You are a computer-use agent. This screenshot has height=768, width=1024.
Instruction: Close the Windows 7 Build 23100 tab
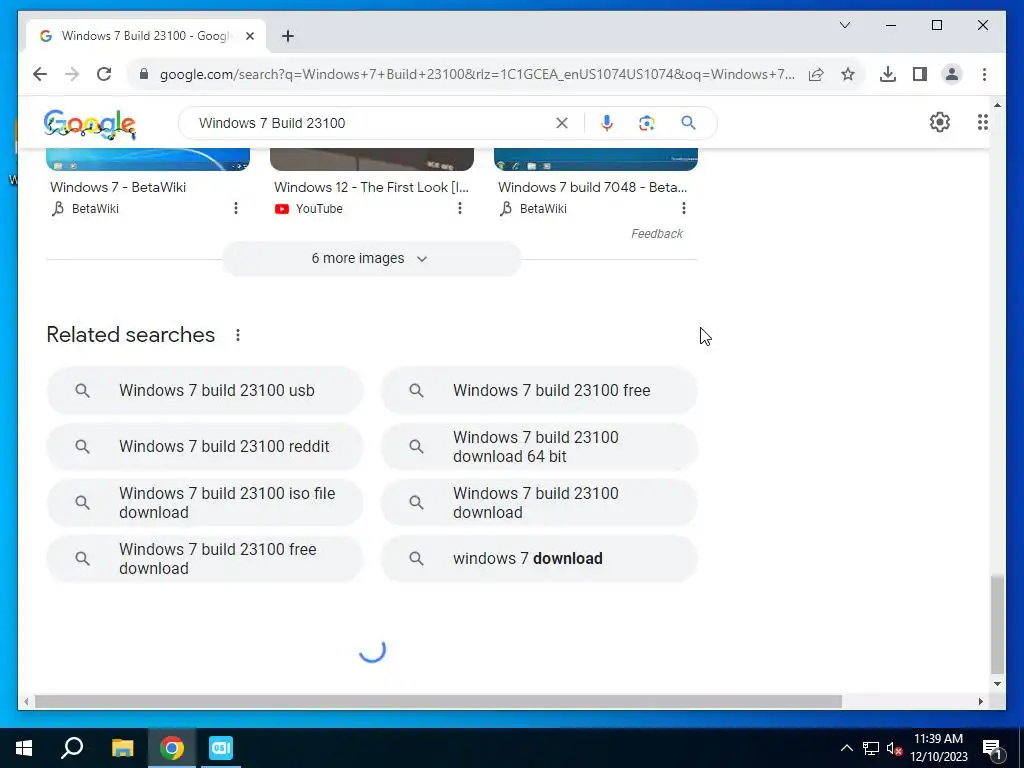249,36
